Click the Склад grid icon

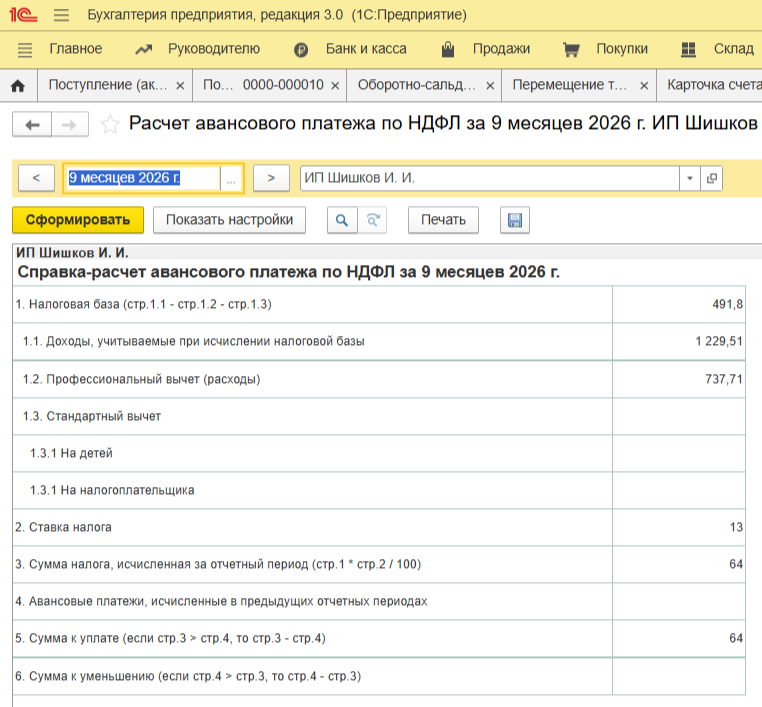pos(688,50)
